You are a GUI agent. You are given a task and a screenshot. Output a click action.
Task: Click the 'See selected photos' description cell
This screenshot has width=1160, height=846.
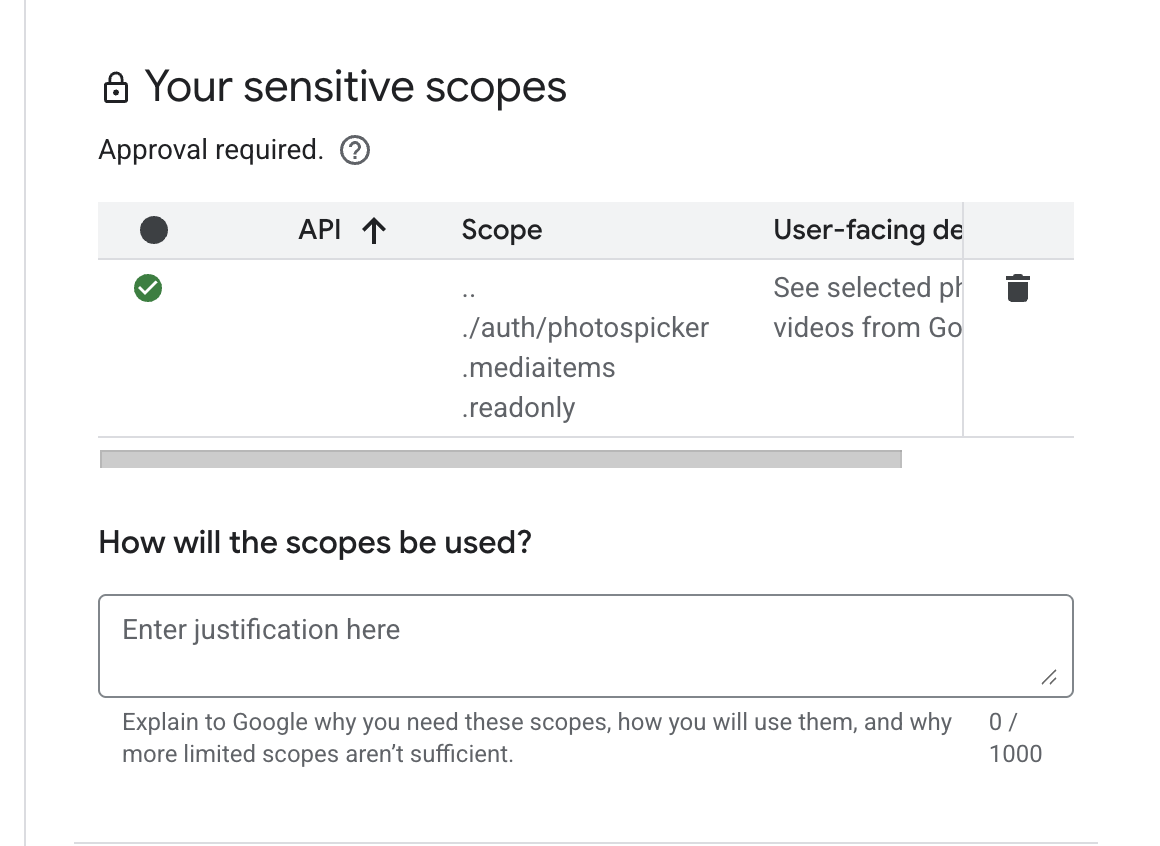[x=866, y=308]
